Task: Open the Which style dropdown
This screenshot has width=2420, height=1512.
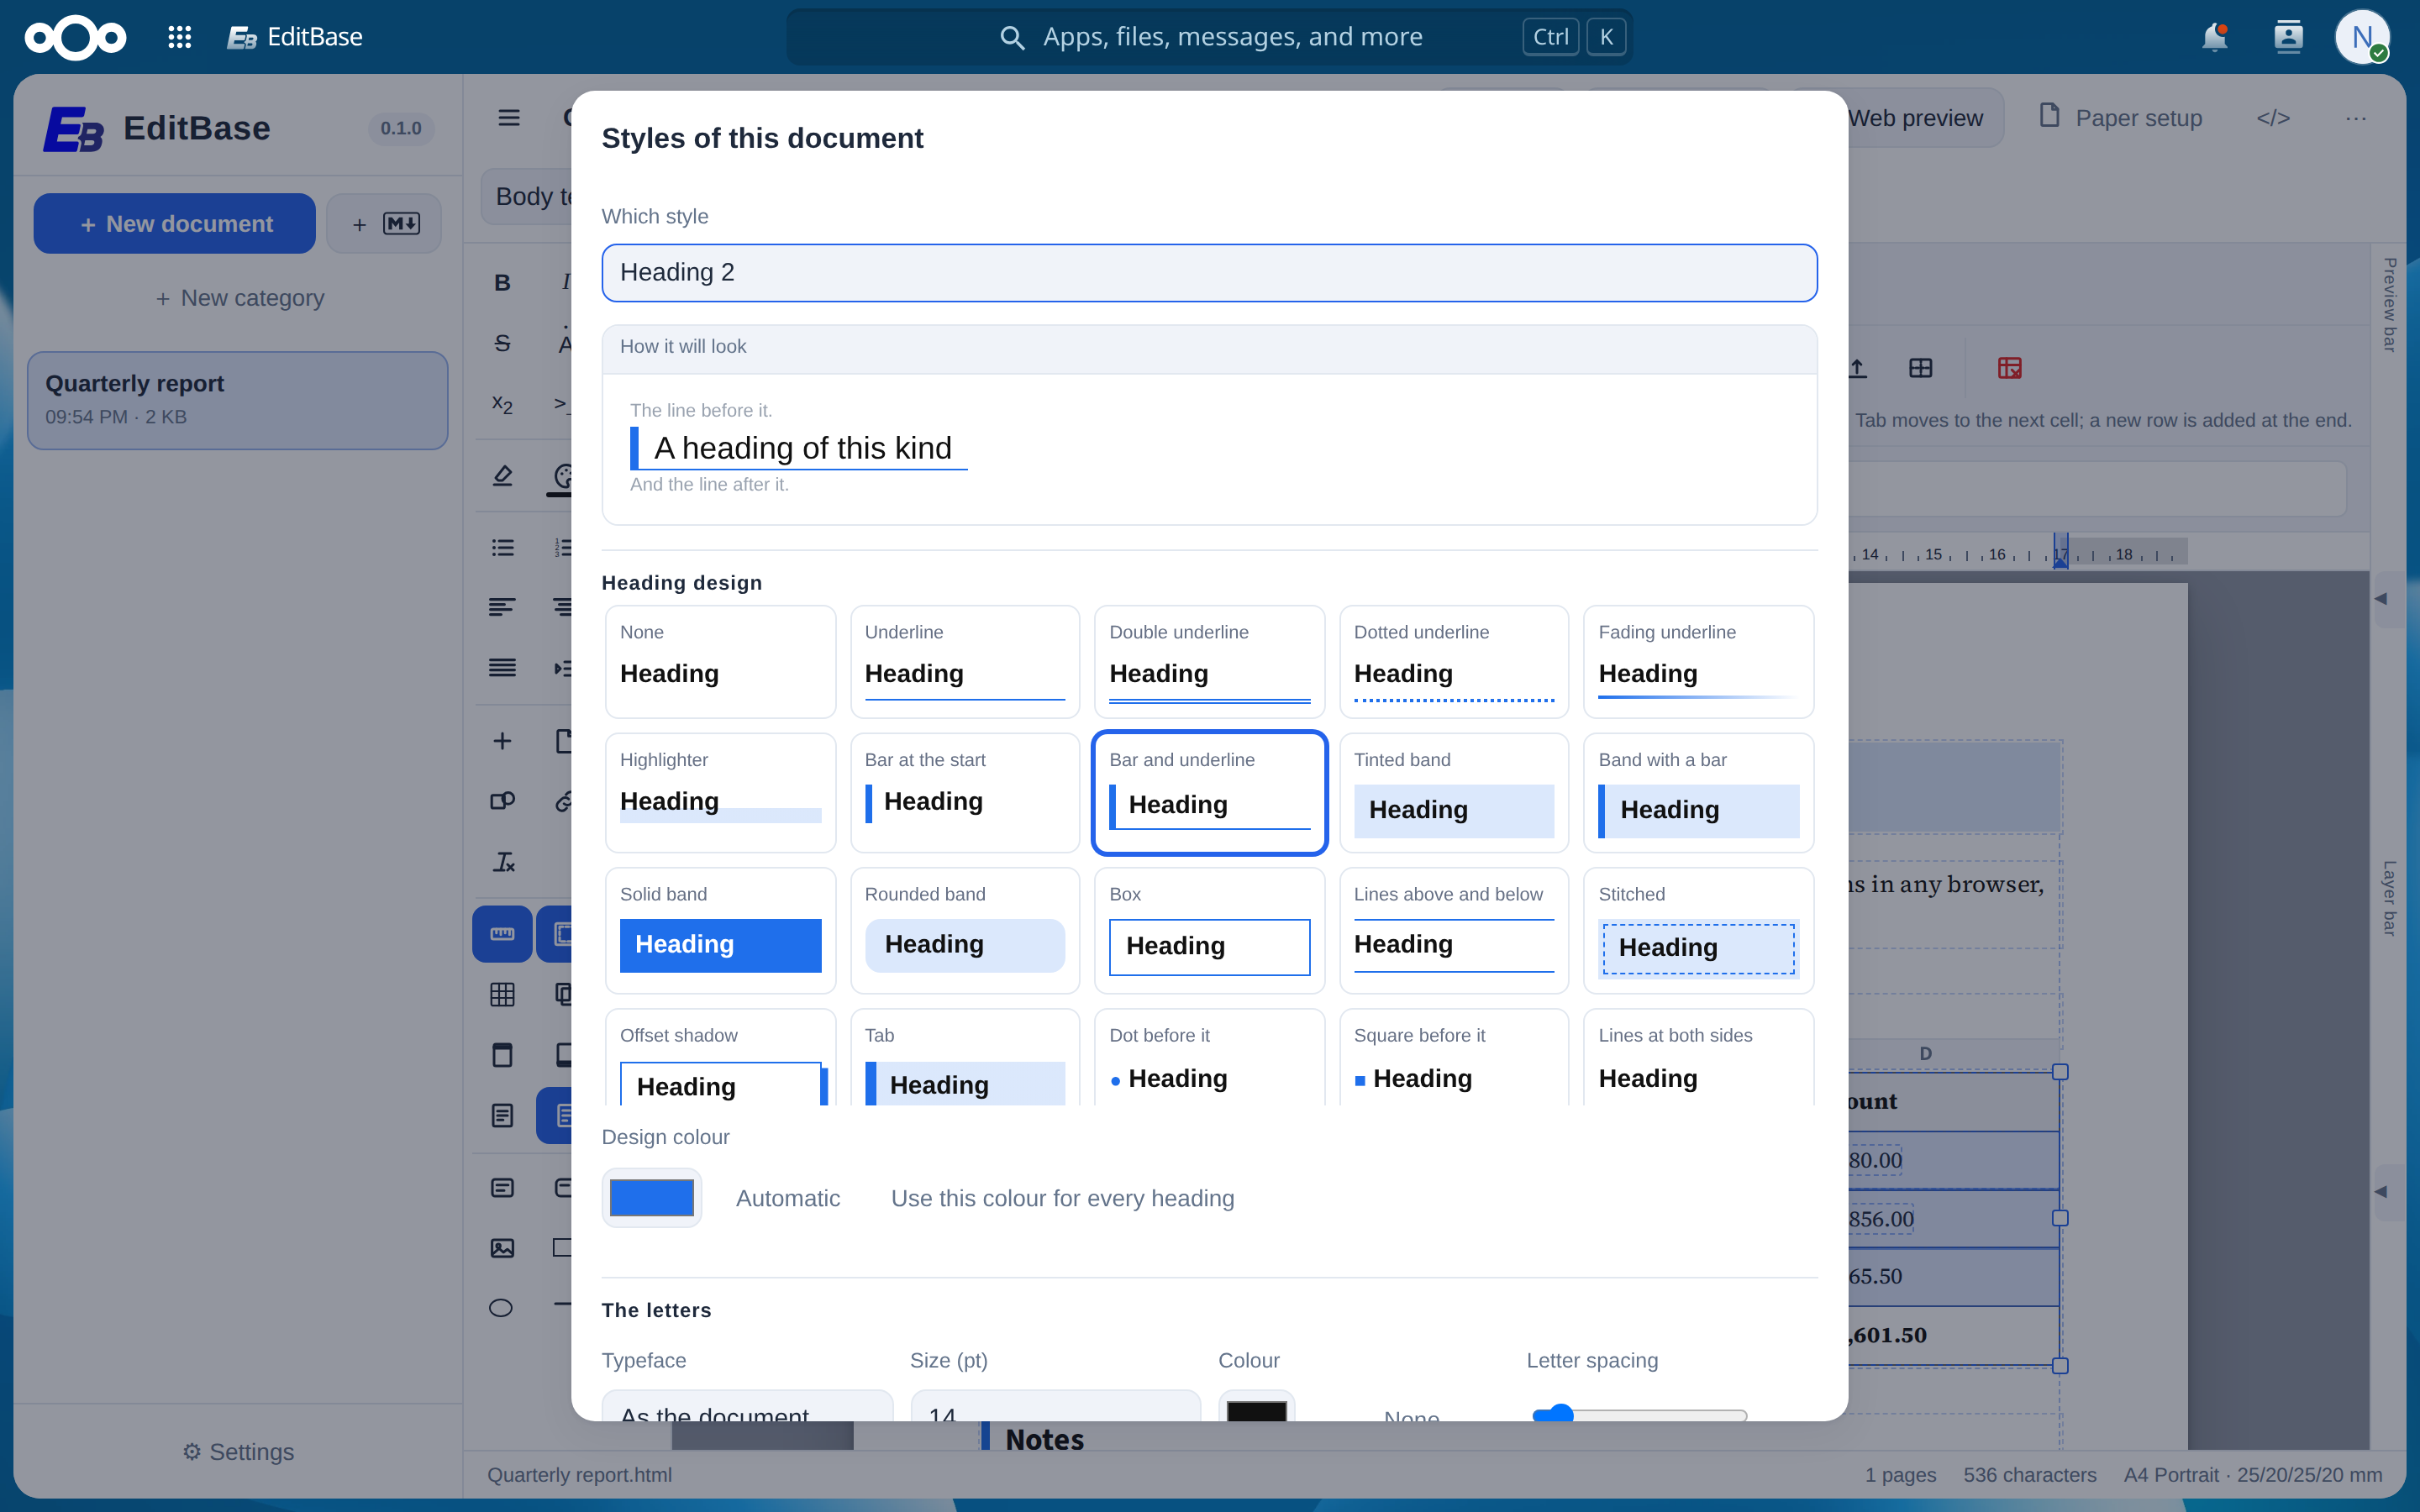Action: 1209,273
